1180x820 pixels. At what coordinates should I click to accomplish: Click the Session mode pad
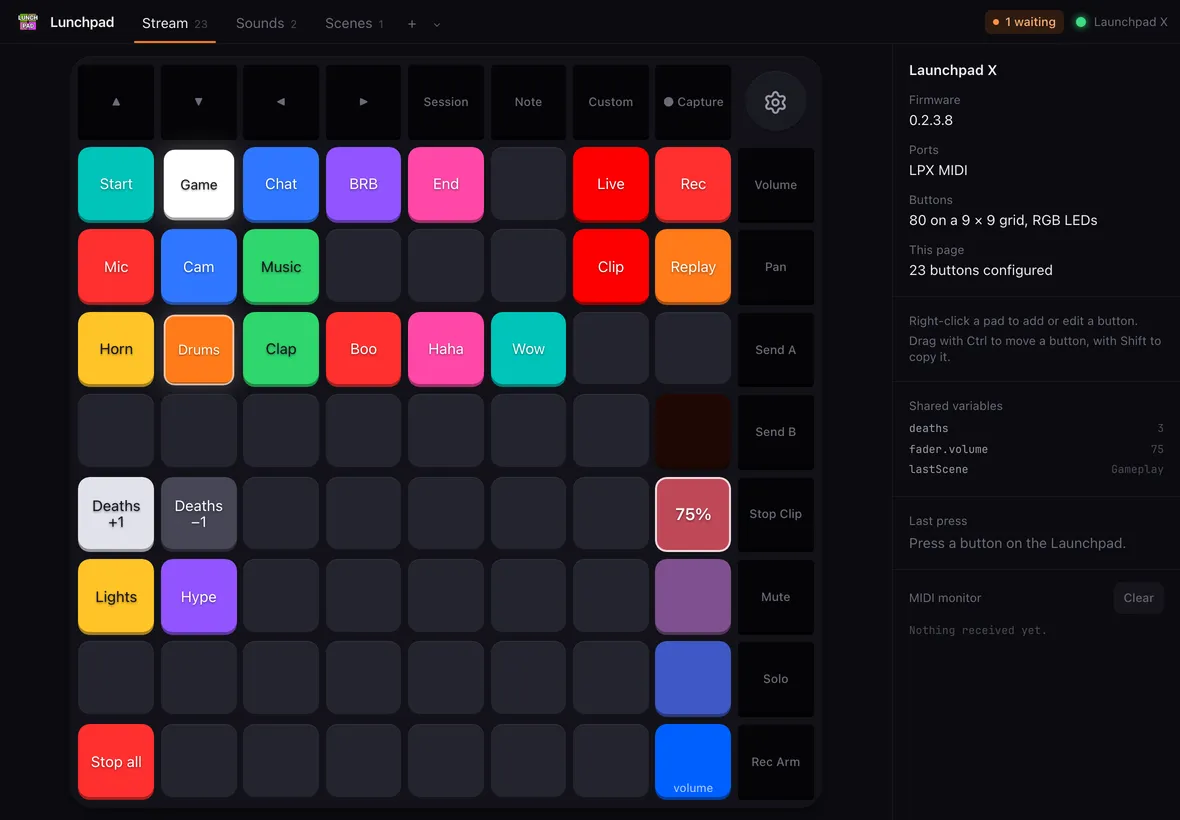tap(446, 102)
